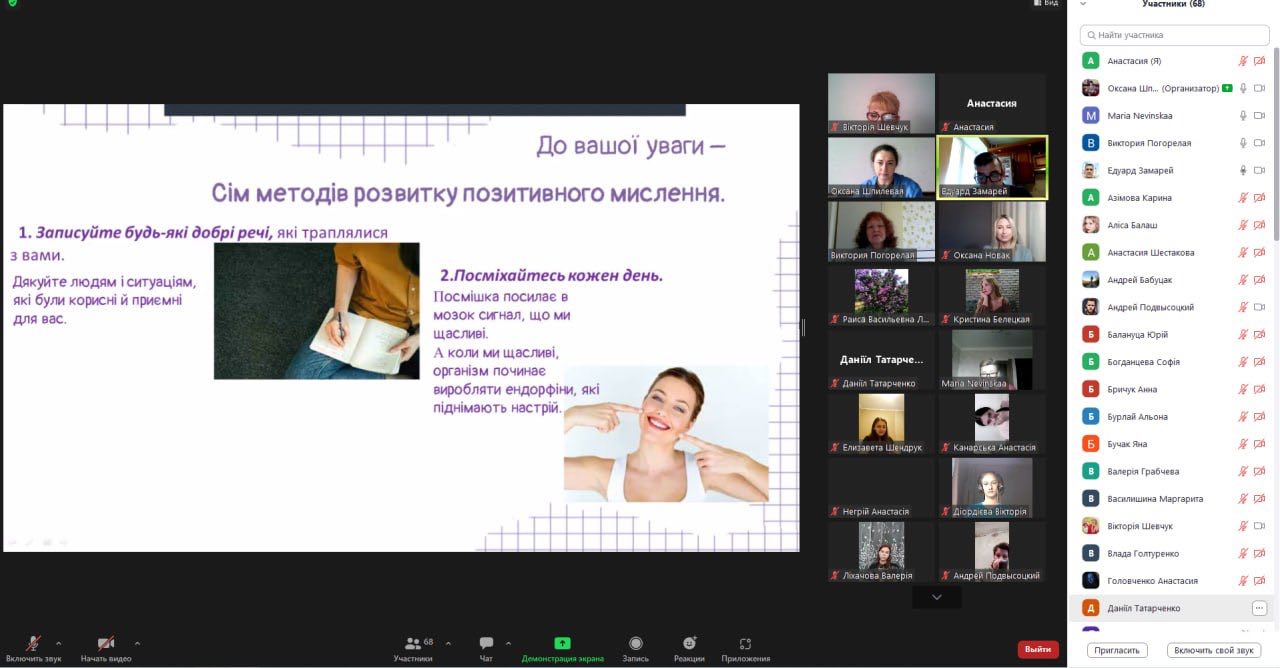Unmute via the Включить звук microphone icon
This screenshot has width=1280, height=668.
33,643
